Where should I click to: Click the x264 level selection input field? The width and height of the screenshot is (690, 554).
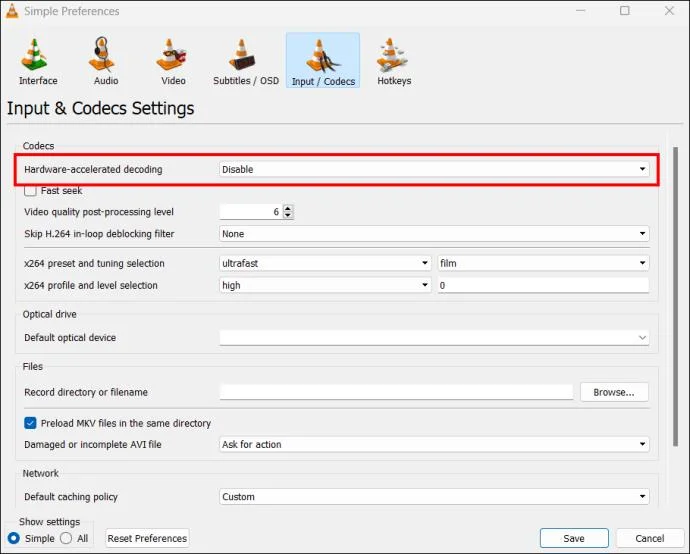pyautogui.click(x=543, y=285)
